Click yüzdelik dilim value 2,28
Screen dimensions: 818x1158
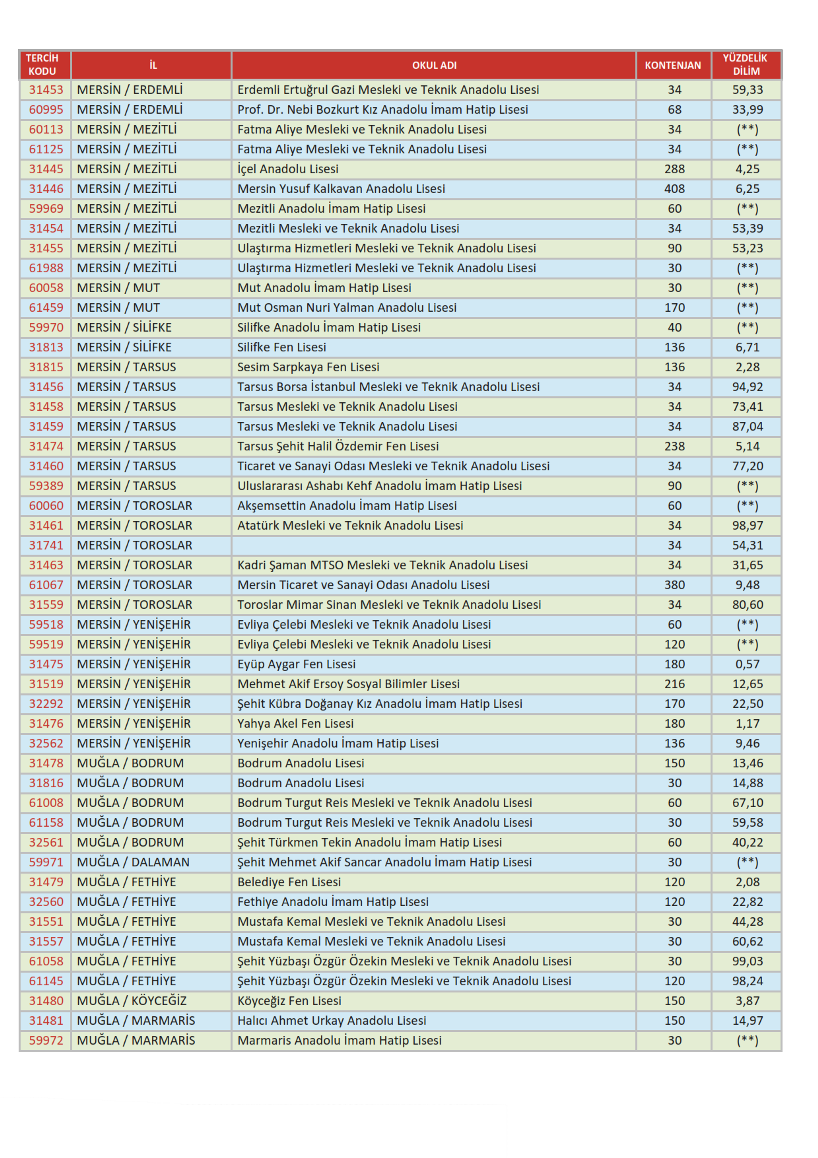[x=747, y=367]
